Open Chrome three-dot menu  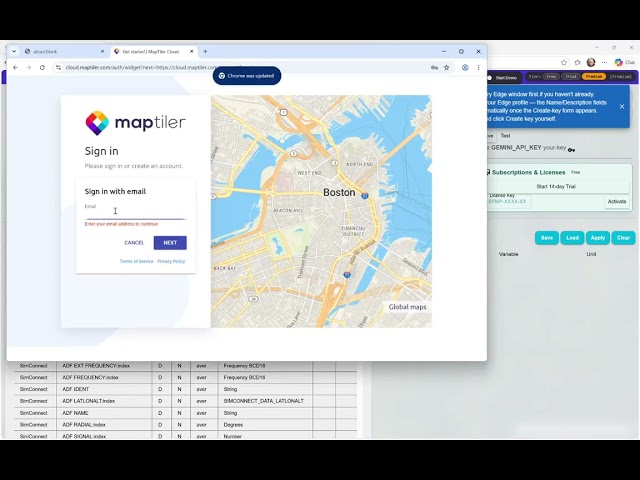pyautogui.click(x=478, y=68)
